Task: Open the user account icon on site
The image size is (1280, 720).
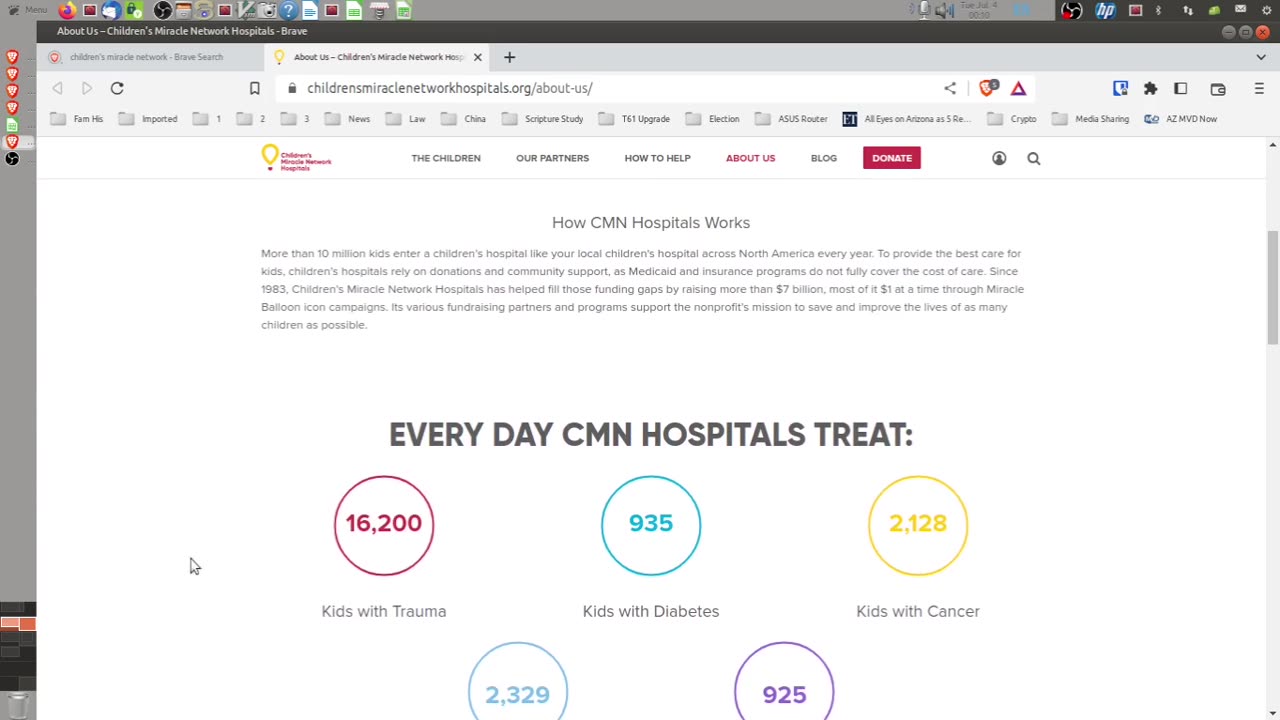Action: (x=999, y=158)
